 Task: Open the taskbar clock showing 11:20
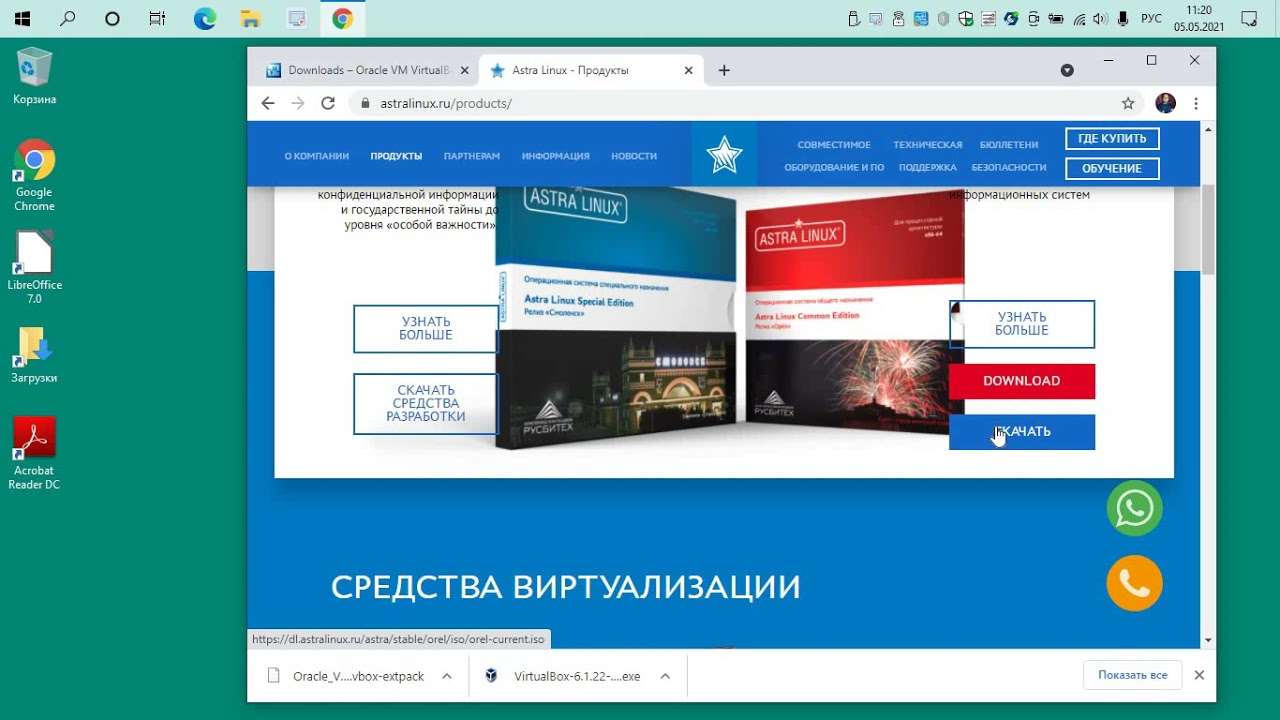[x=1199, y=18]
